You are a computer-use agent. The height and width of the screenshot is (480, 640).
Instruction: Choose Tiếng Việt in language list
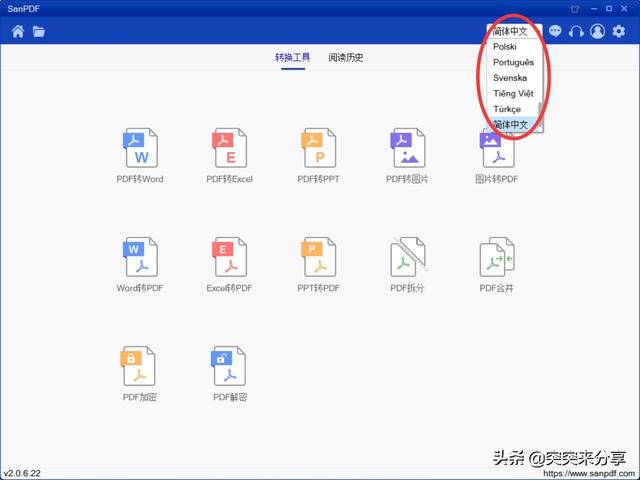coord(513,93)
